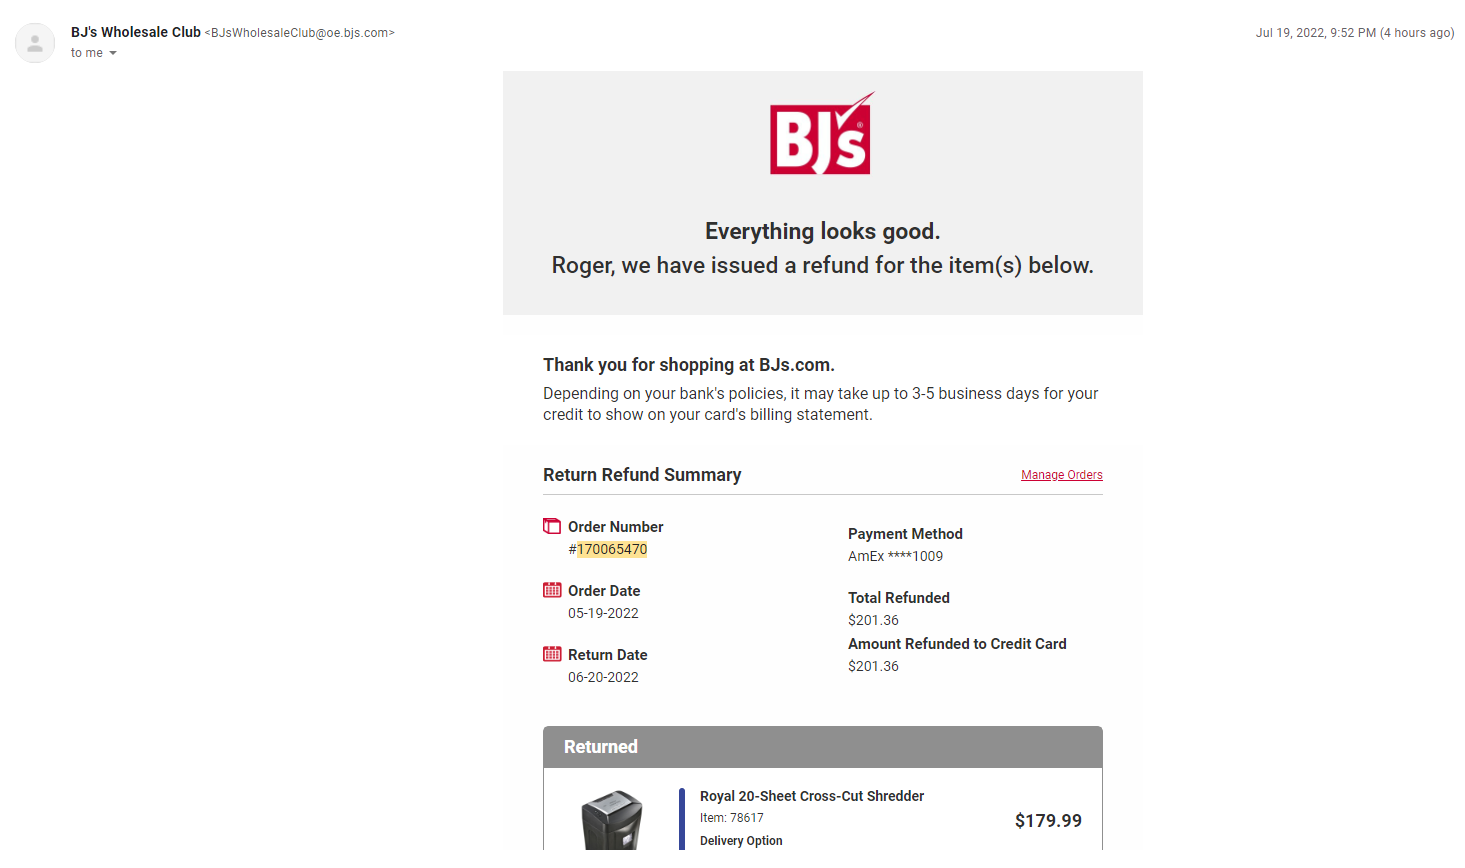Click the Royal 20-Sheet Cross-Cut Shredder title

click(812, 796)
